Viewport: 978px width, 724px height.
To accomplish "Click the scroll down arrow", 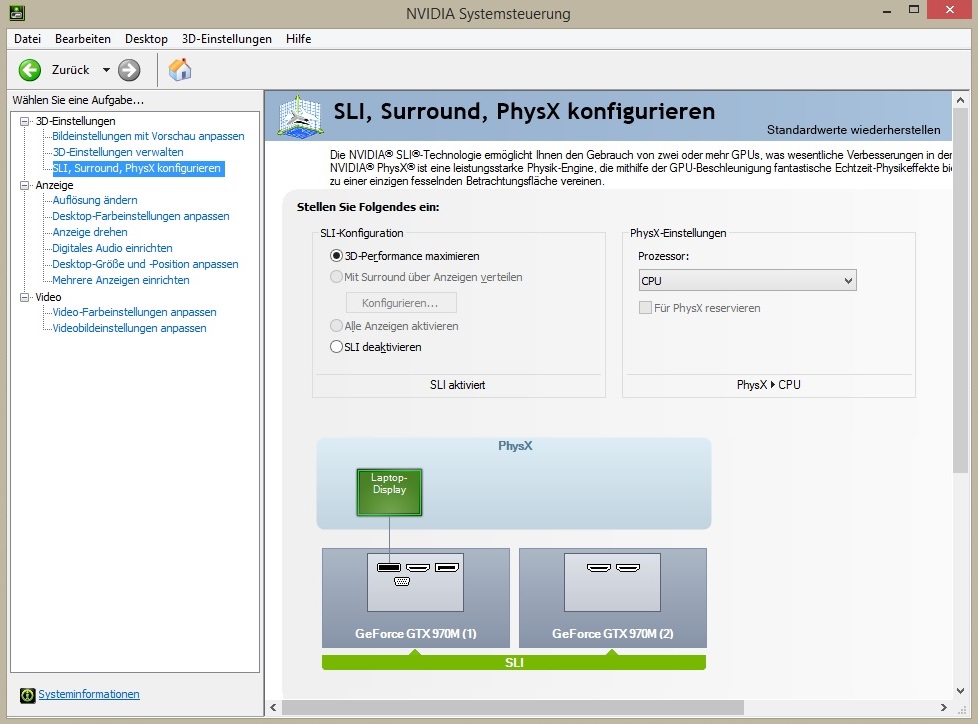I will 960,690.
